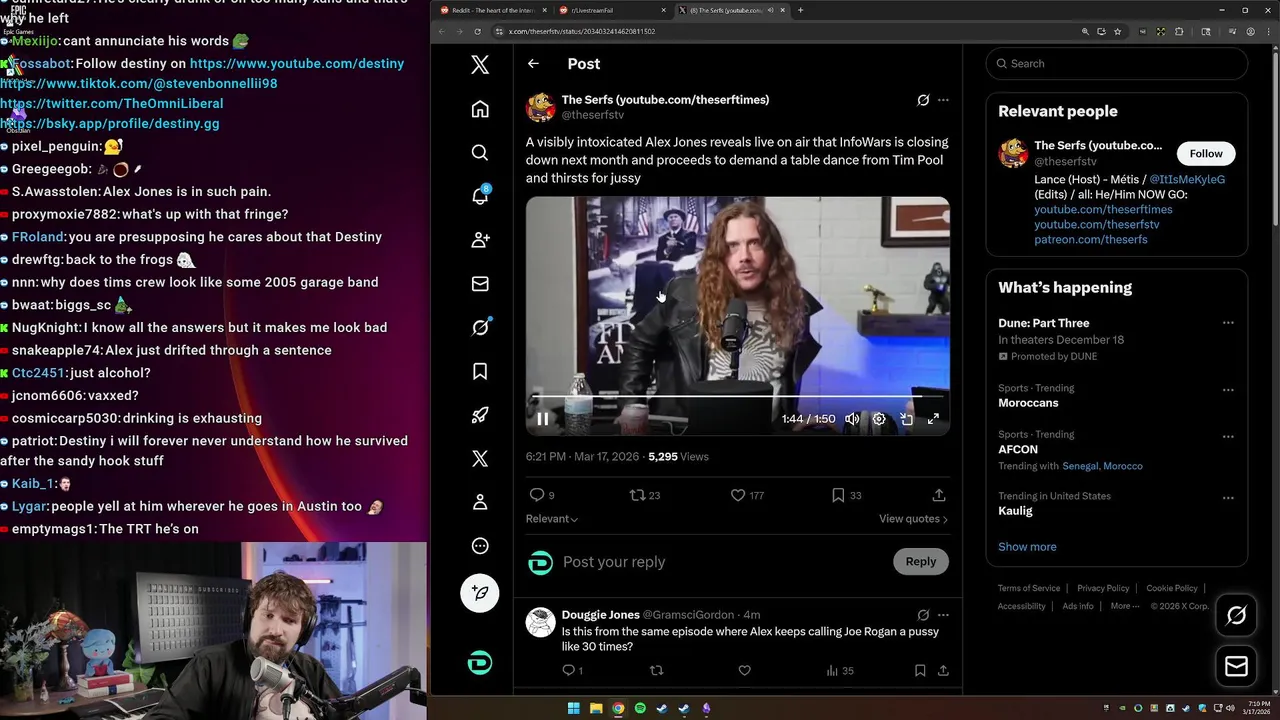This screenshot has width=1280, height=720.
Task: Click the white compose post button
Action: 480,593
